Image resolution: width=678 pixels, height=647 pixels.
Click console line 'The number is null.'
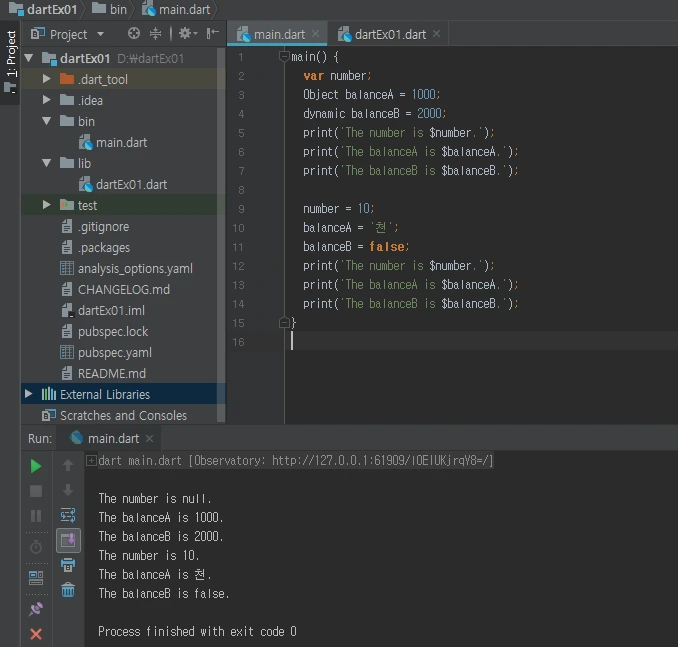pos(155,499)
